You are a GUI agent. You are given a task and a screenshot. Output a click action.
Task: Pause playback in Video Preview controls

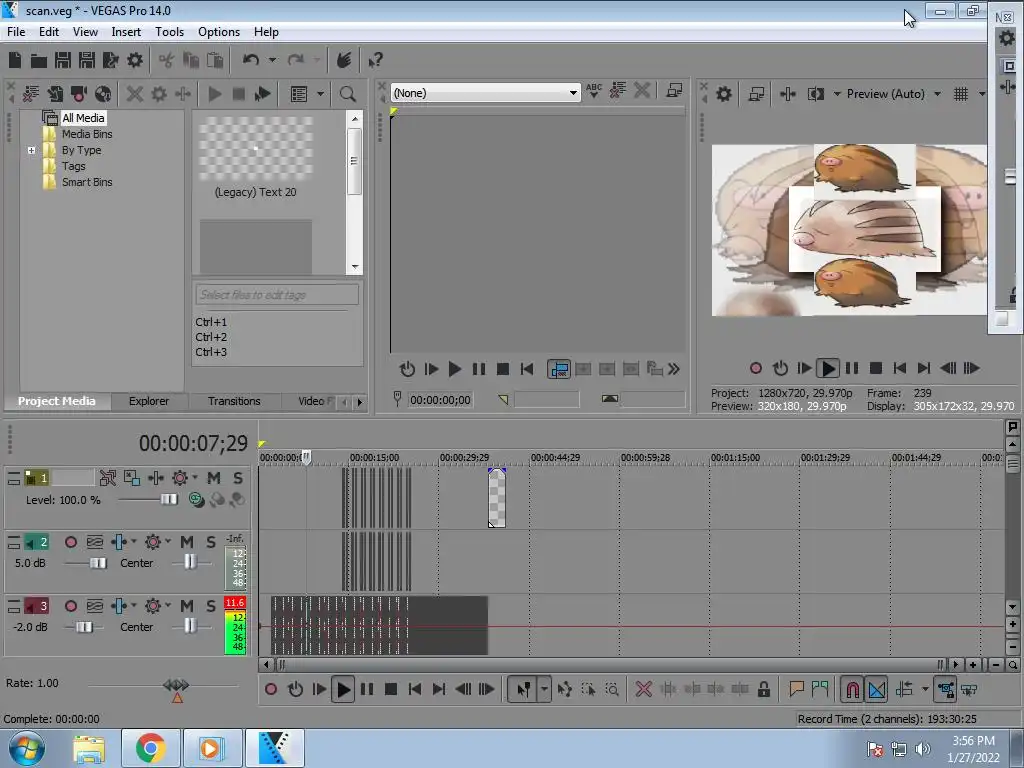click(x=852, y=368)
